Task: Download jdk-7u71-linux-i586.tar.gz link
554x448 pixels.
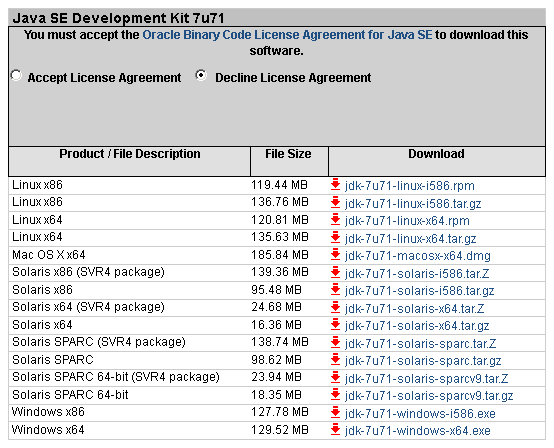Action: click(413, 204)
